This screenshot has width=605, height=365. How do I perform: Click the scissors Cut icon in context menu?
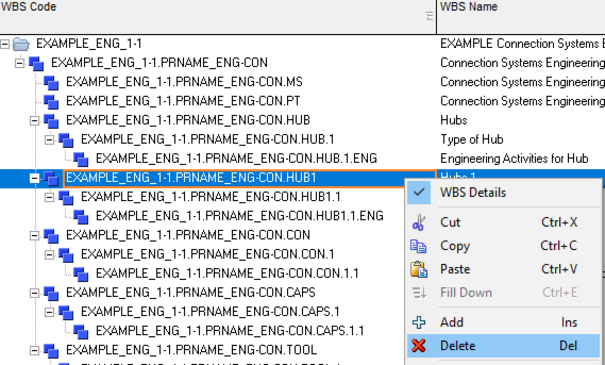[419, 223]
